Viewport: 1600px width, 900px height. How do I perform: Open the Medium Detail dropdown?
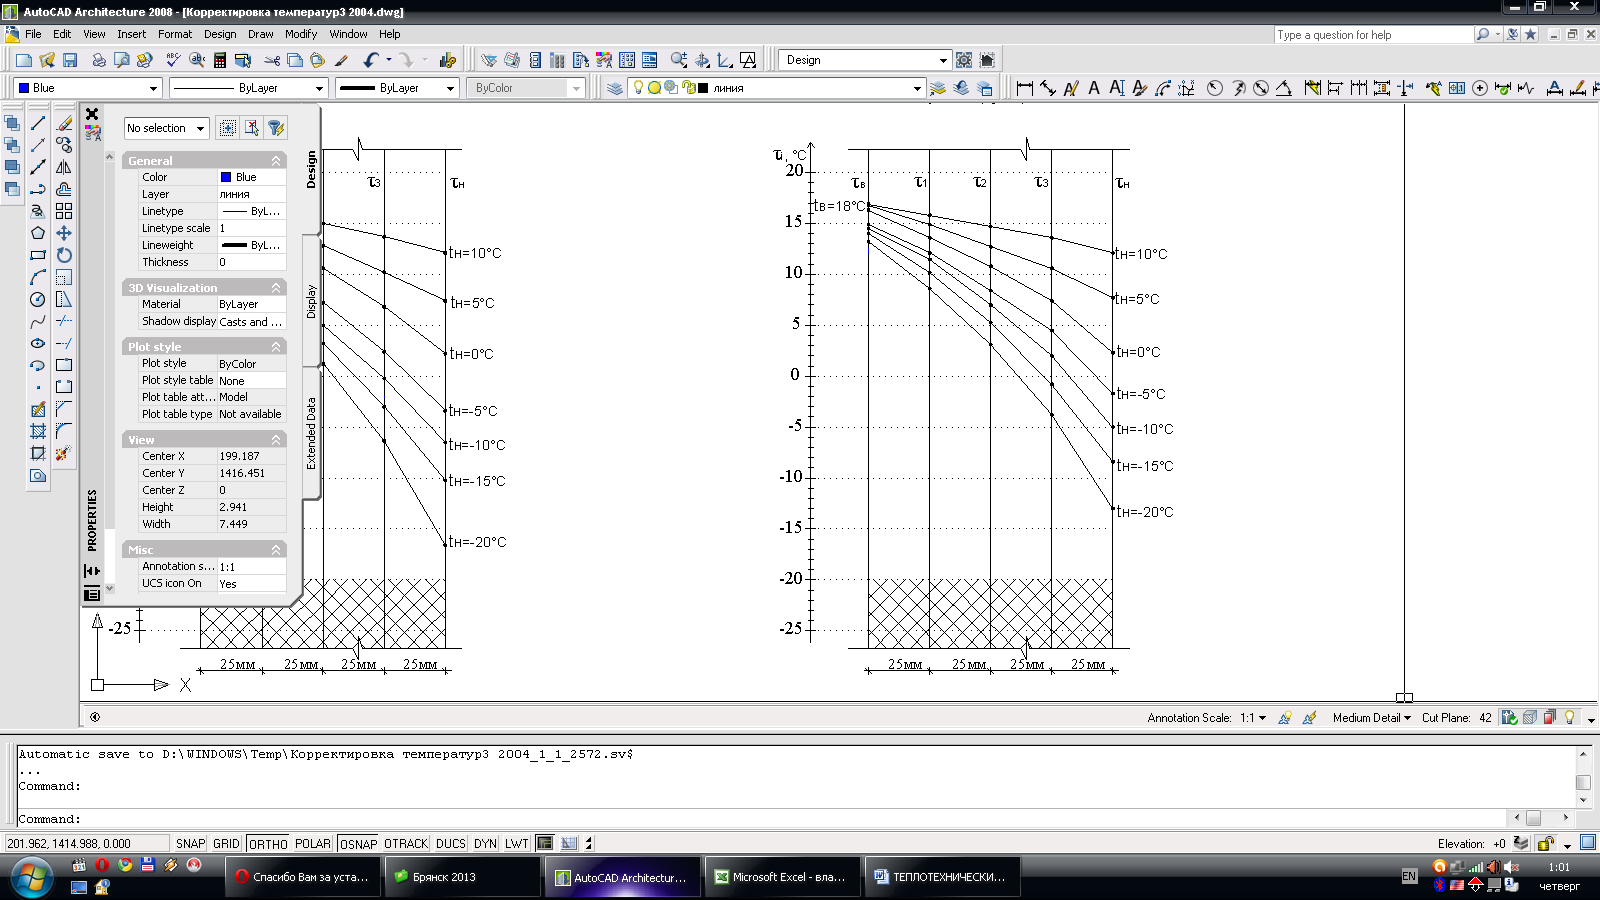[1371, 718]
